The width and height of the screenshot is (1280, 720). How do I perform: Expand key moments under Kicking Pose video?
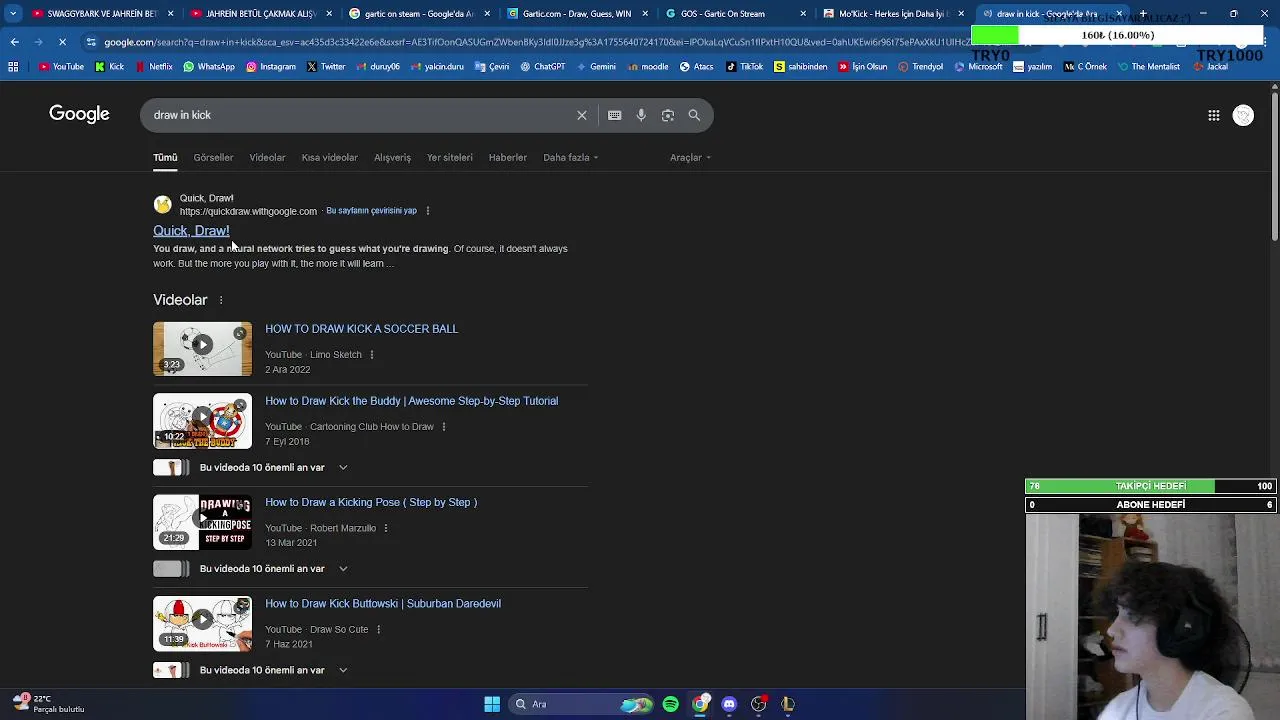(x=343, y=569)
